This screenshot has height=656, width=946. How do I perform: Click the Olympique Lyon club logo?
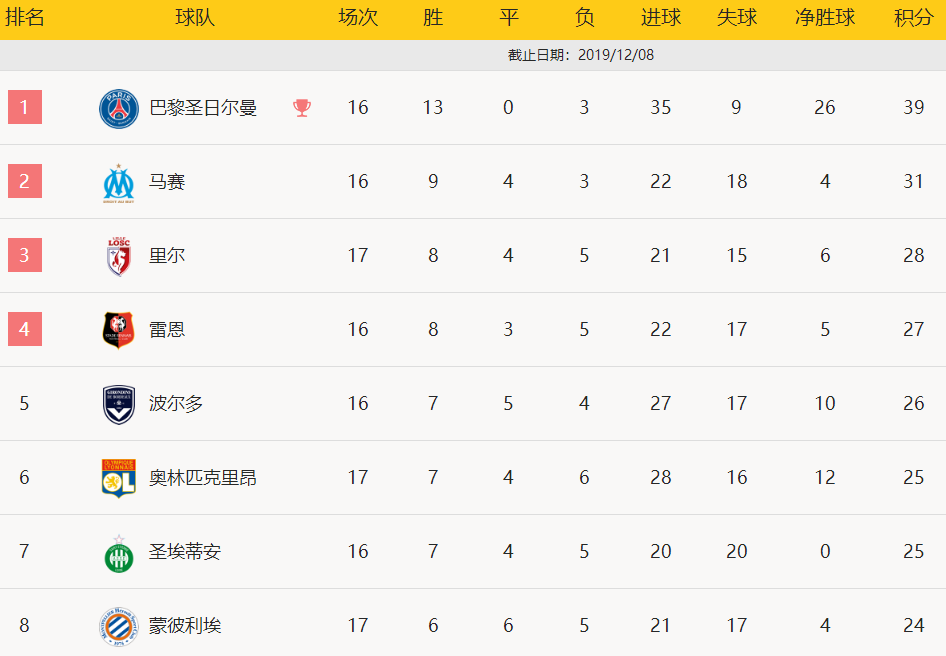[x=119, y=478]
